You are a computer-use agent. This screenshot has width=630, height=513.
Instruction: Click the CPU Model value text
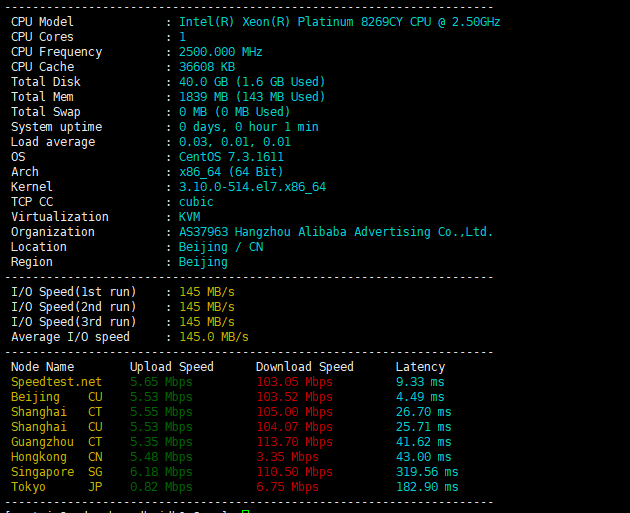[x=340, y=22]
